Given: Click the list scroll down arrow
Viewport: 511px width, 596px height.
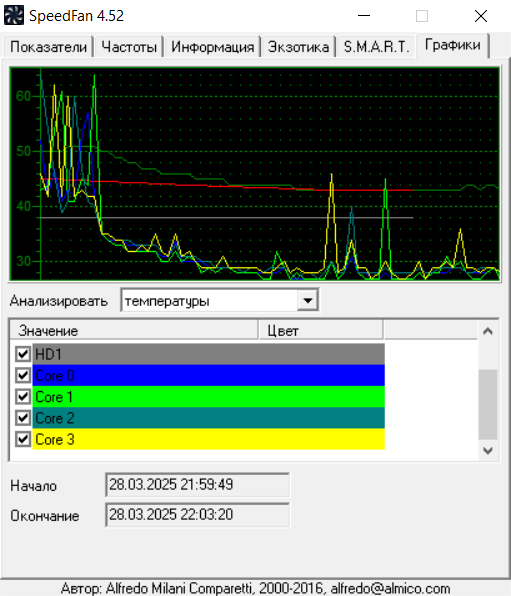Looking at the screenshot, I should click(488, 451).
